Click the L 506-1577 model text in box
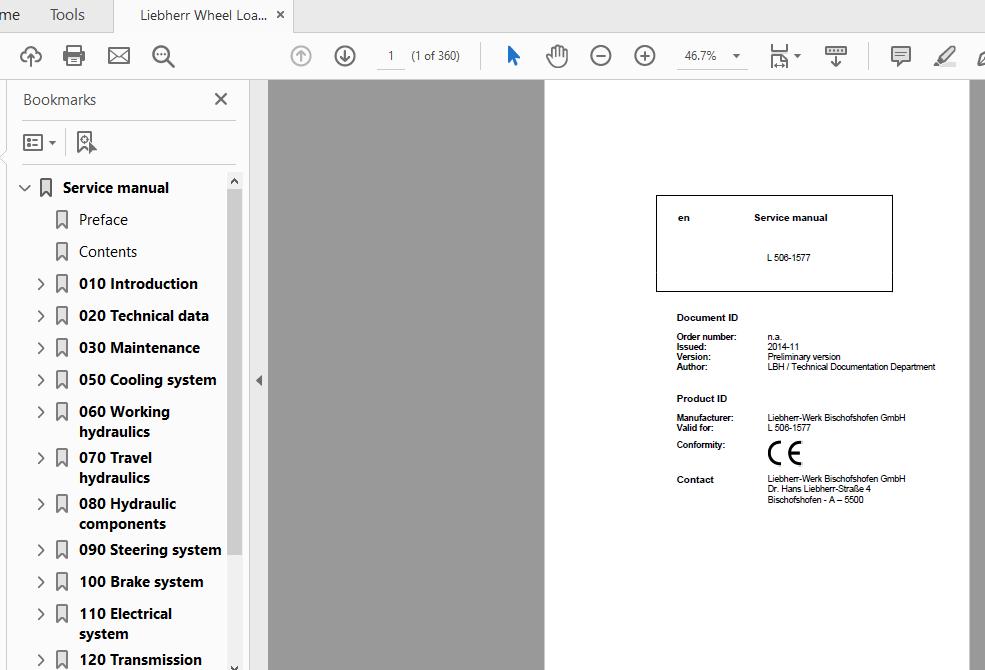 click(788, 258)
